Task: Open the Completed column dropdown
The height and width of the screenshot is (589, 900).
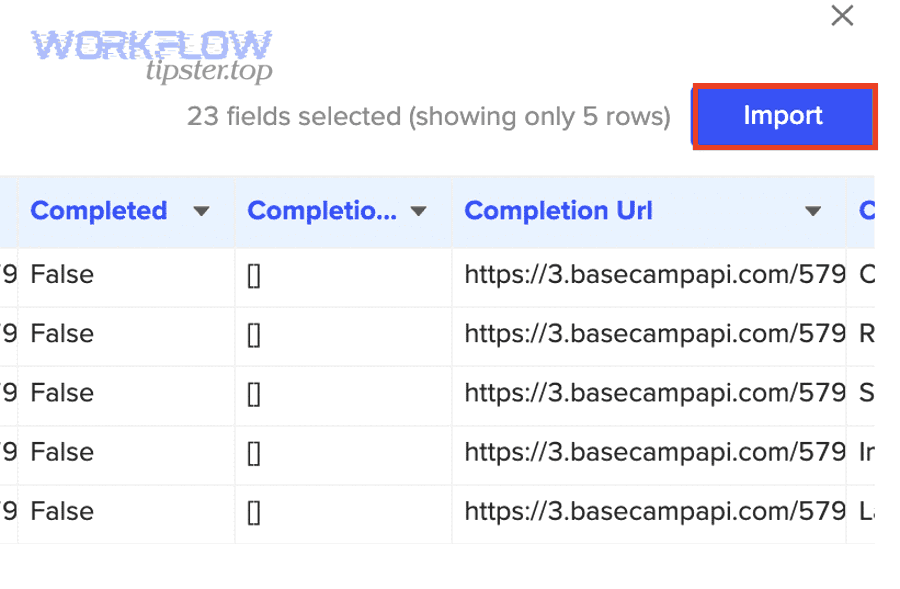Action: (201, 211)
